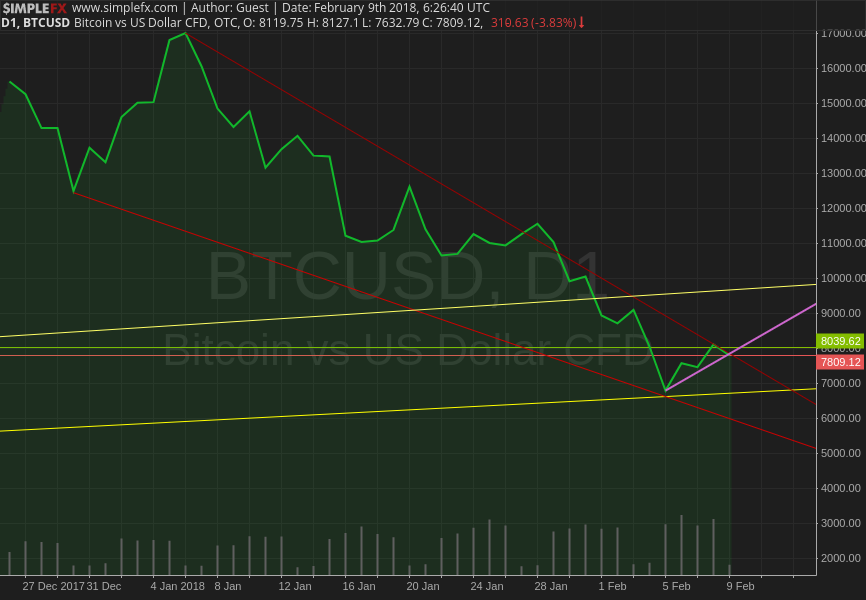Click the 'Date: February 9th 2018, 6:26:40 UTC' text
Image resolution: width=866 pixels, height=600 pixels.
[x=386, y=8]
